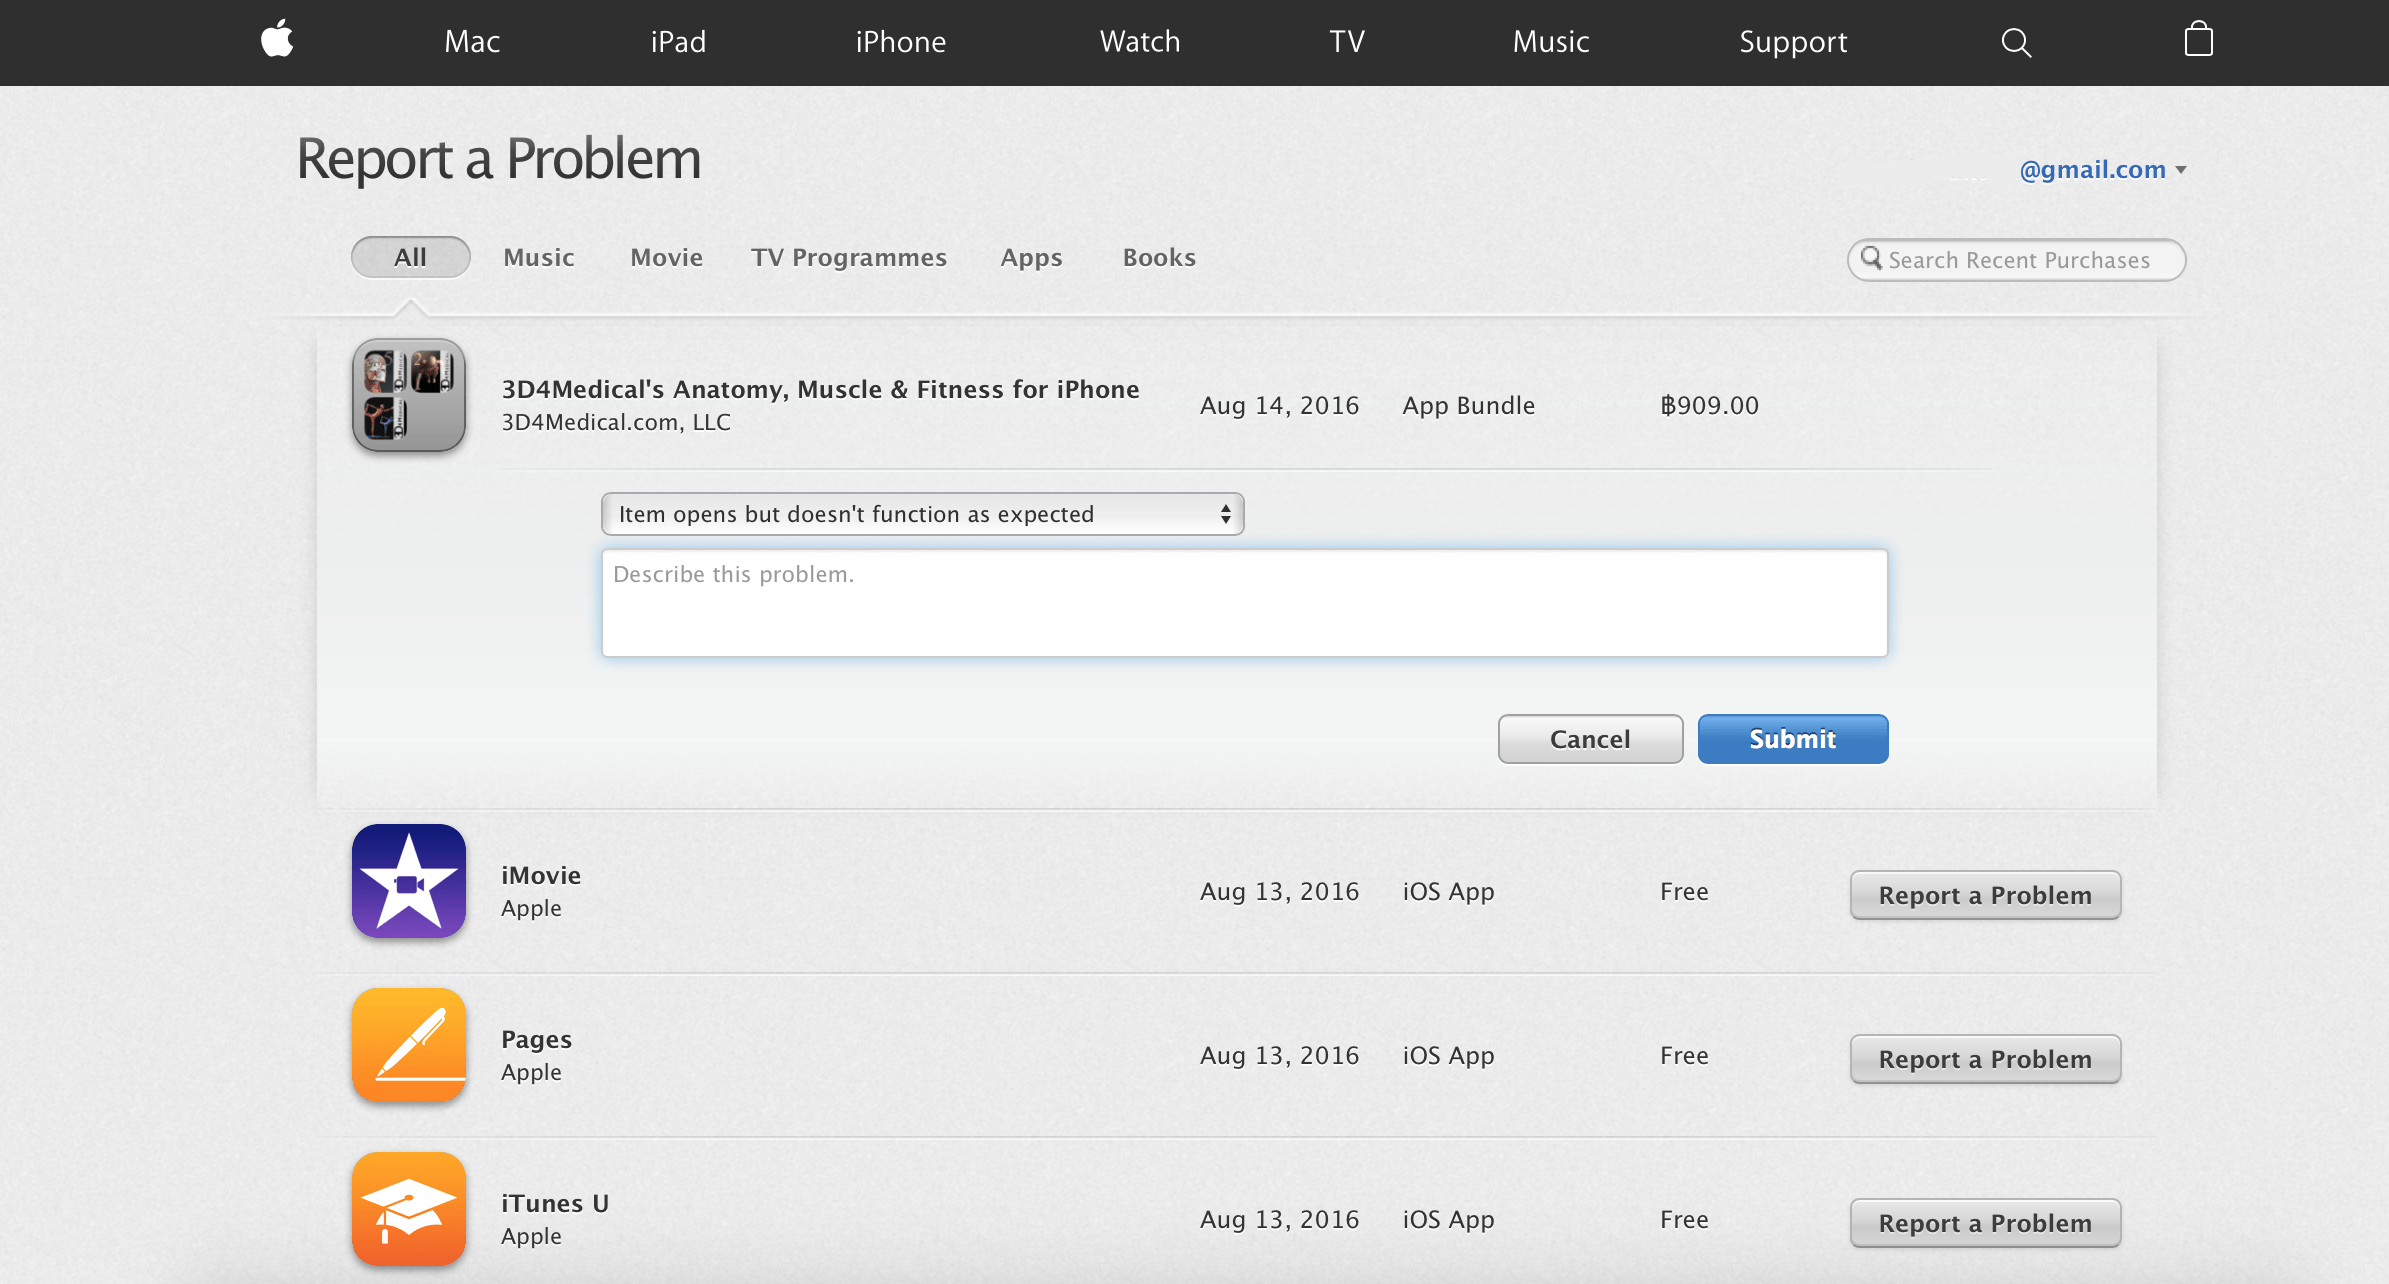Report a Problem for iMovie
This screenshot has height=1284, width=2389.
point(1985,895)
